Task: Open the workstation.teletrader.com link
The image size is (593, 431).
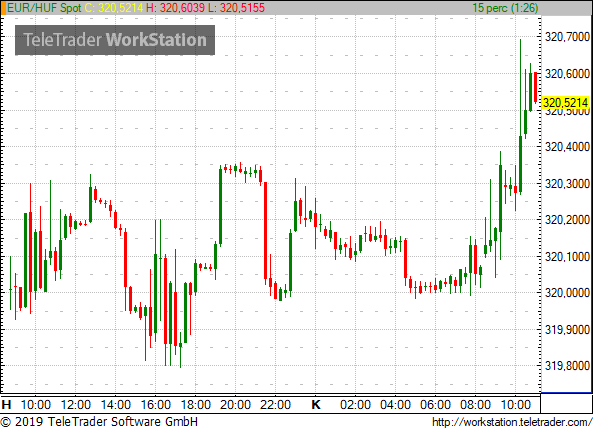Action: tap(512, 422)
